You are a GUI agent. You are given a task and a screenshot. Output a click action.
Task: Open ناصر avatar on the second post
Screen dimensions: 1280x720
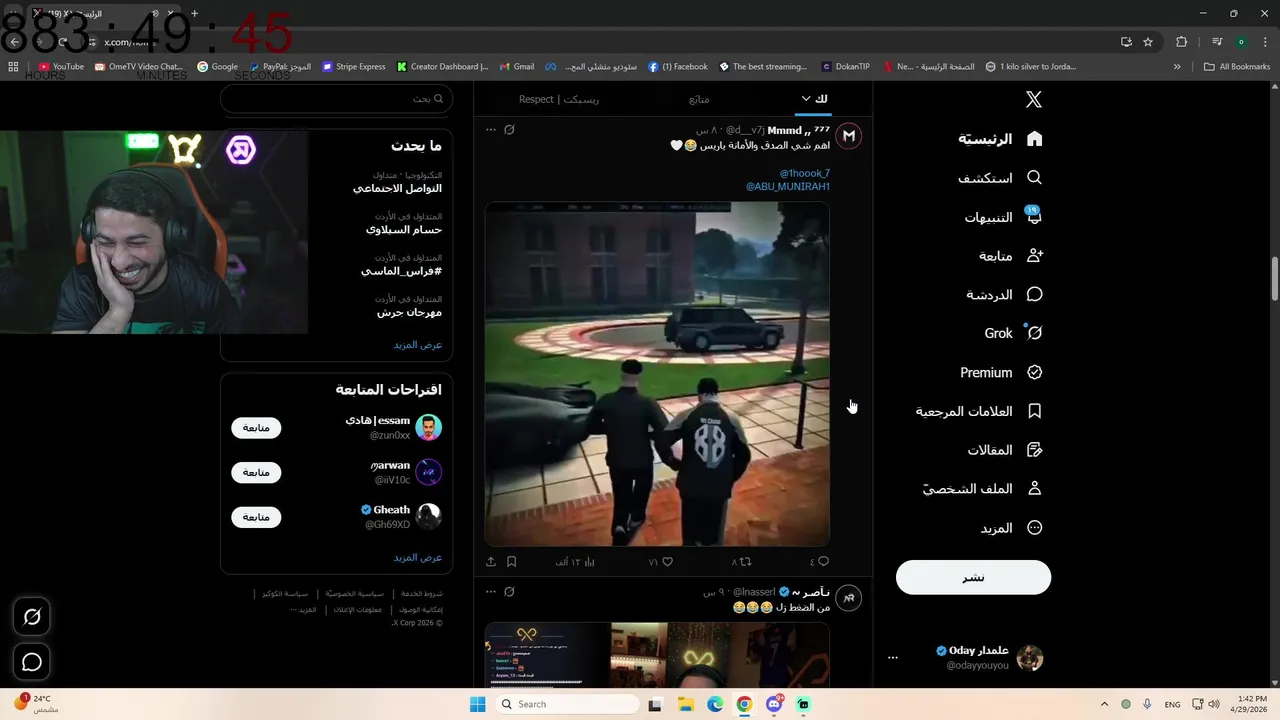849,598
